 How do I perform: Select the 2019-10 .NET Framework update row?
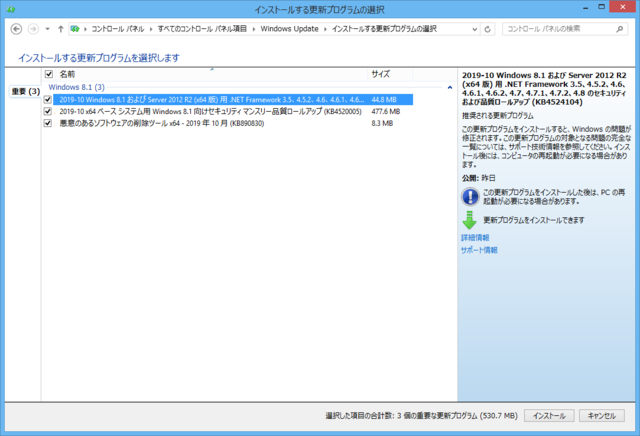(233, 100)
